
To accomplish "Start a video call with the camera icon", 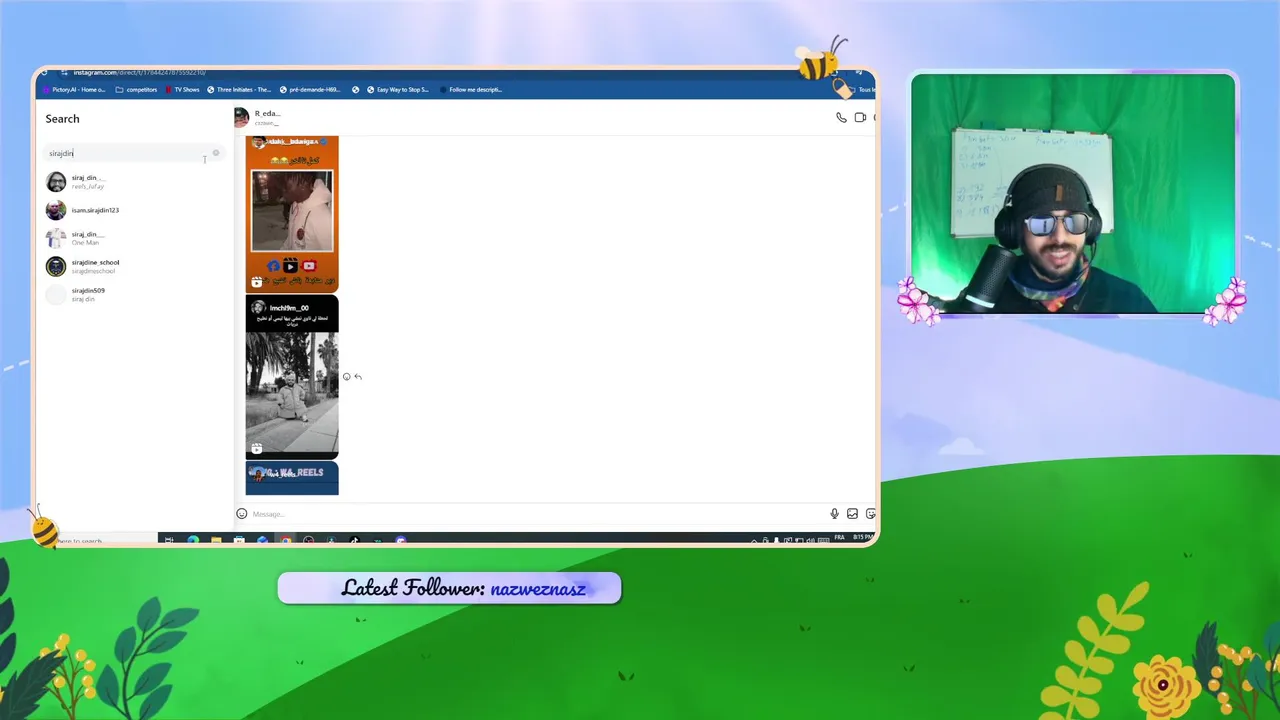I will [x=860, y=117].
